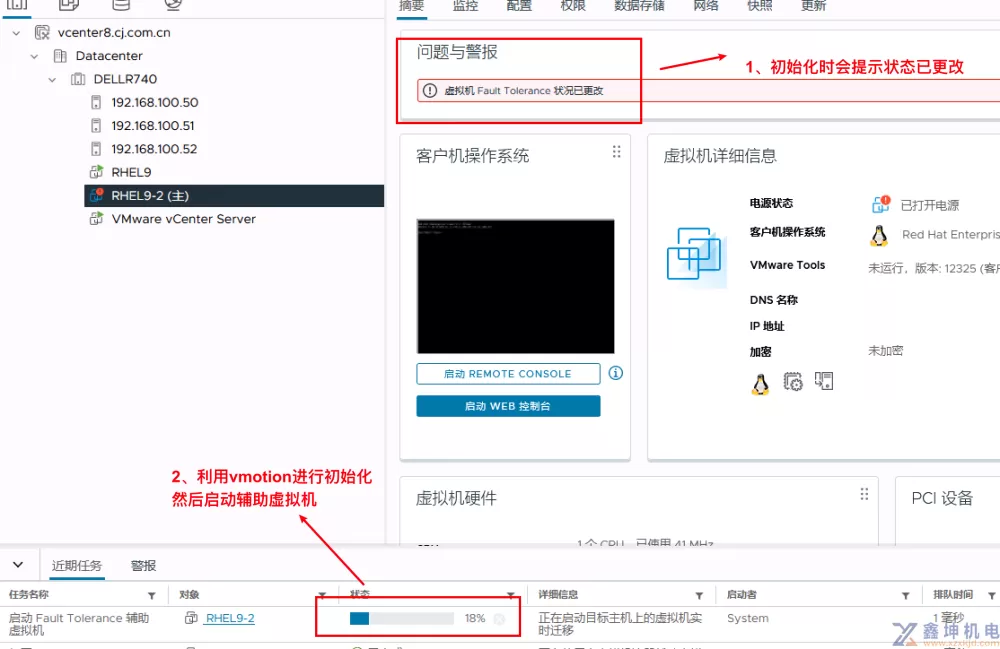
Task: Open the 网络 tab
Action: pyautogui.click(x=706, y=6)
